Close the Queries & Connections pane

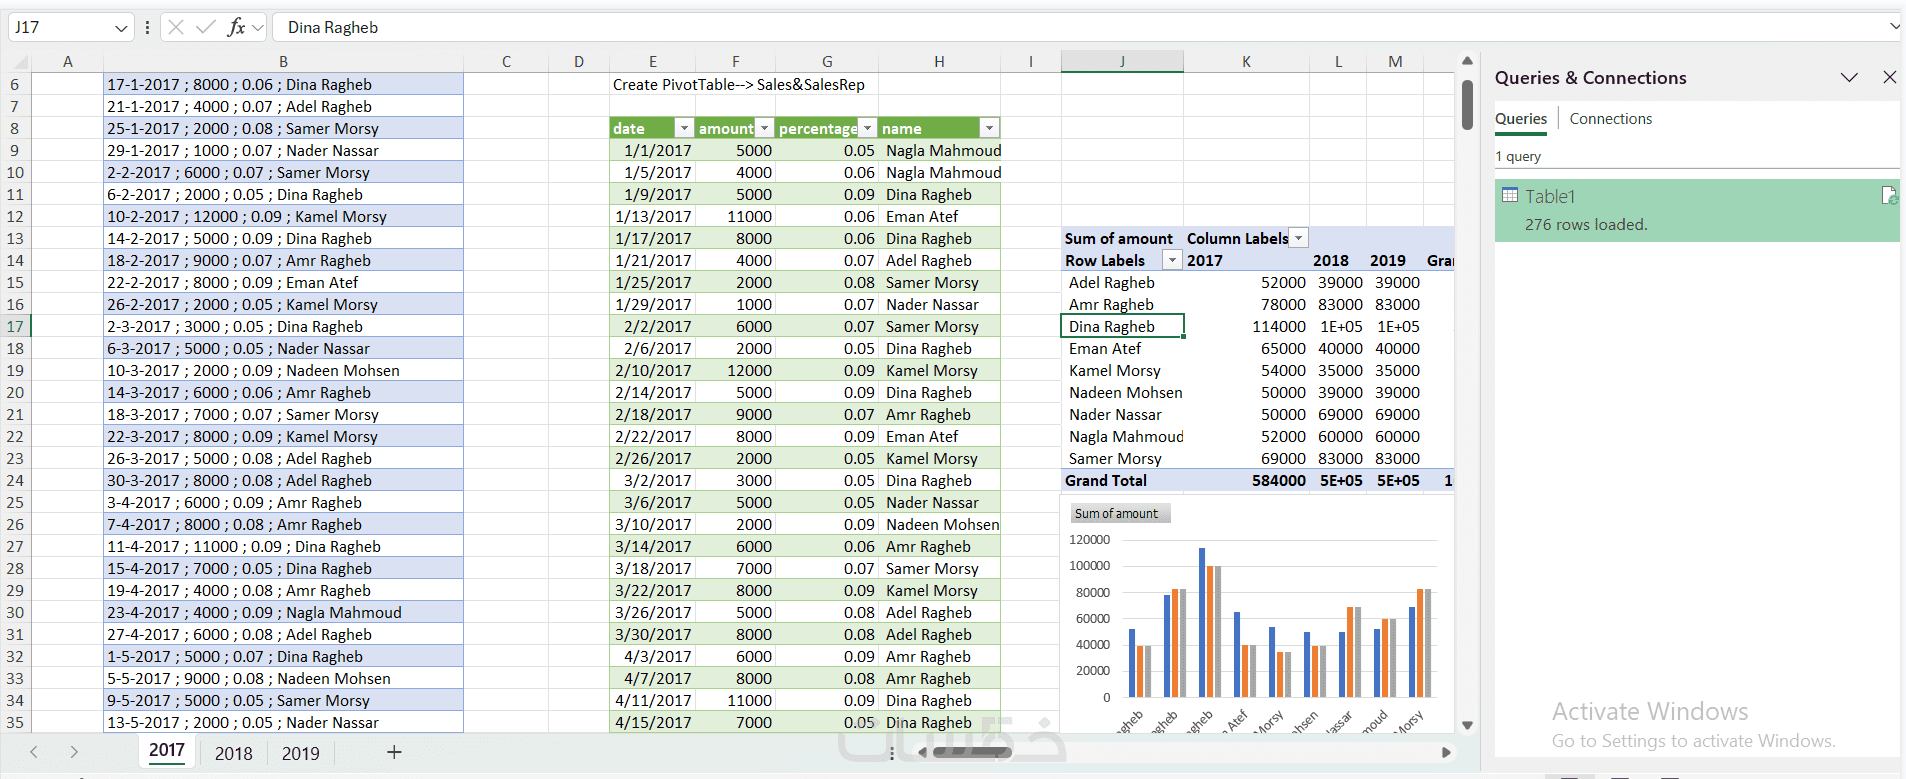[x=1889, y=77]
